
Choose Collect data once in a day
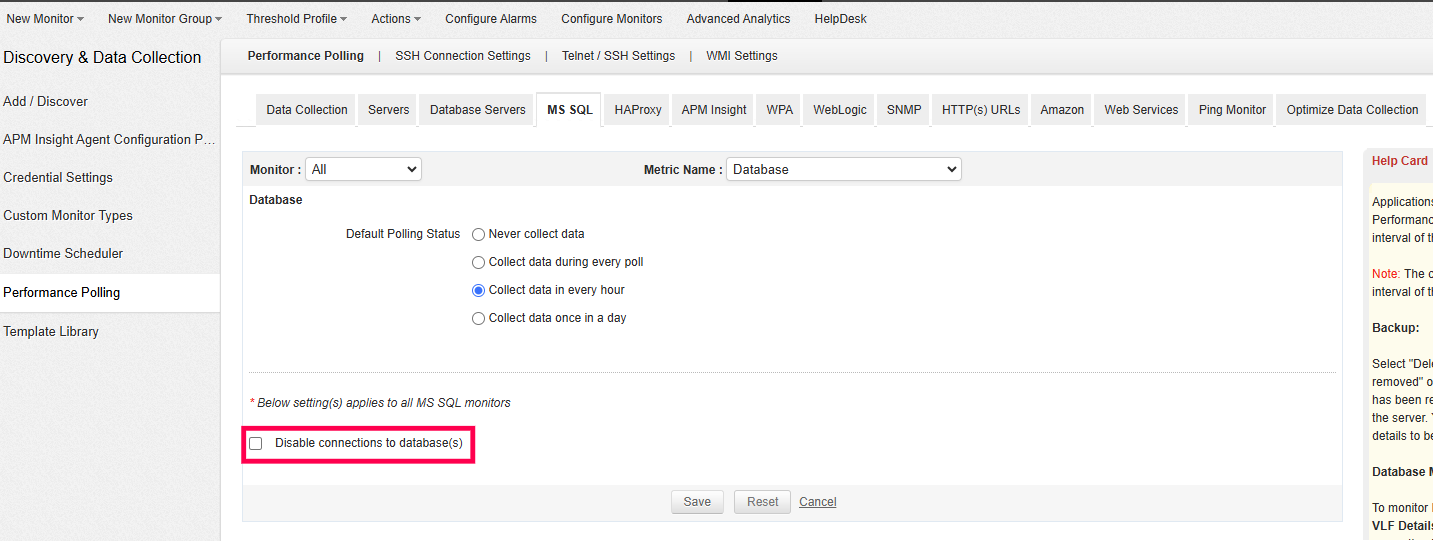pyautogui.click(x=479, y=318)
